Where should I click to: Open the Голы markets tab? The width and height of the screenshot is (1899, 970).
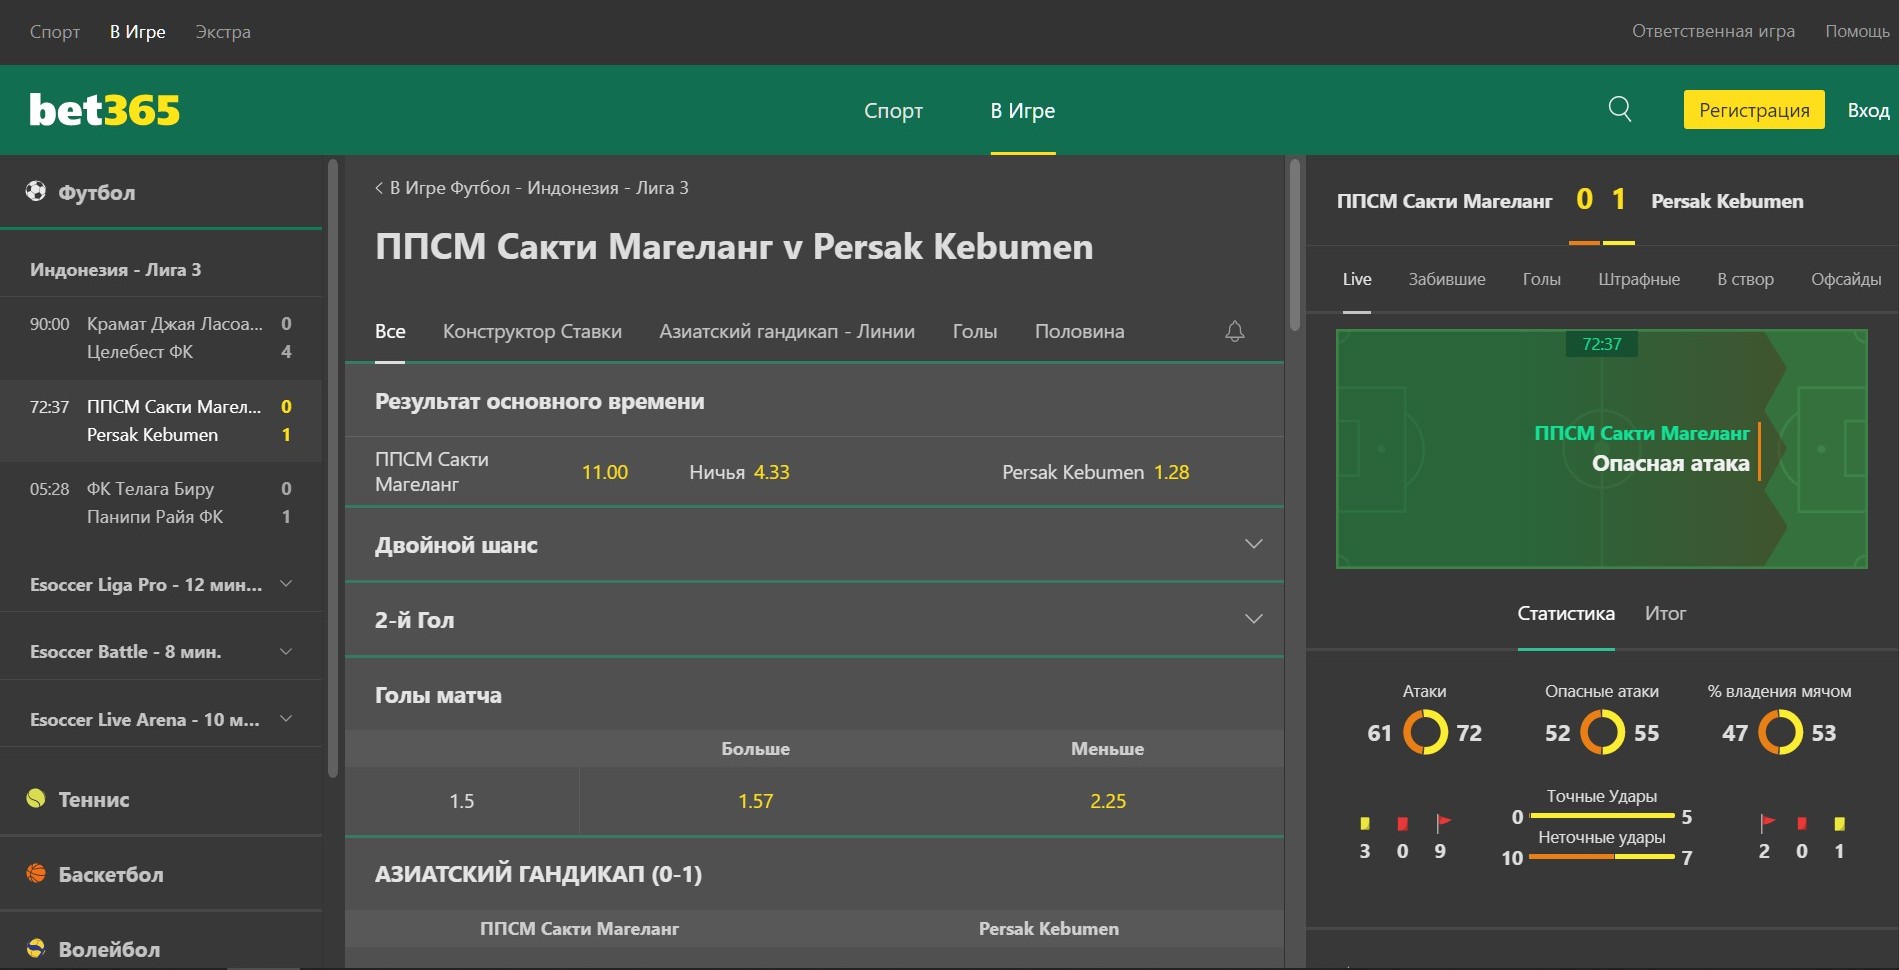[975, 331]
